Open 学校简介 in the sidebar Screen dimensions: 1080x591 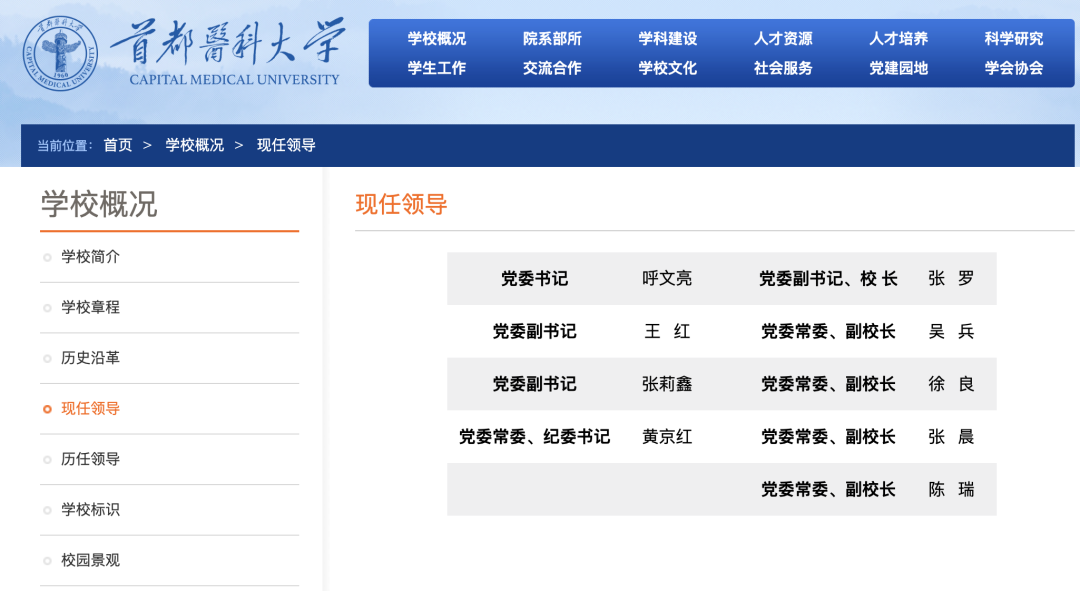click(x=90, y=257)
